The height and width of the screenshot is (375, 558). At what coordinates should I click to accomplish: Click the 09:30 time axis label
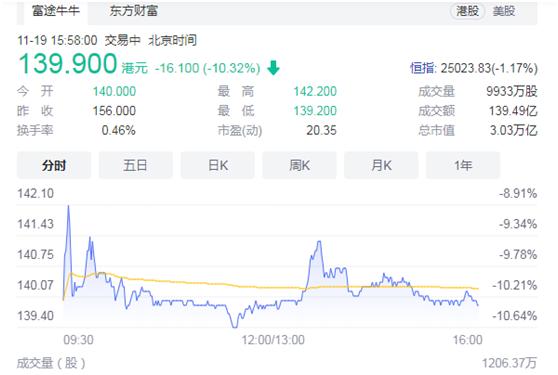click(79, 340)
